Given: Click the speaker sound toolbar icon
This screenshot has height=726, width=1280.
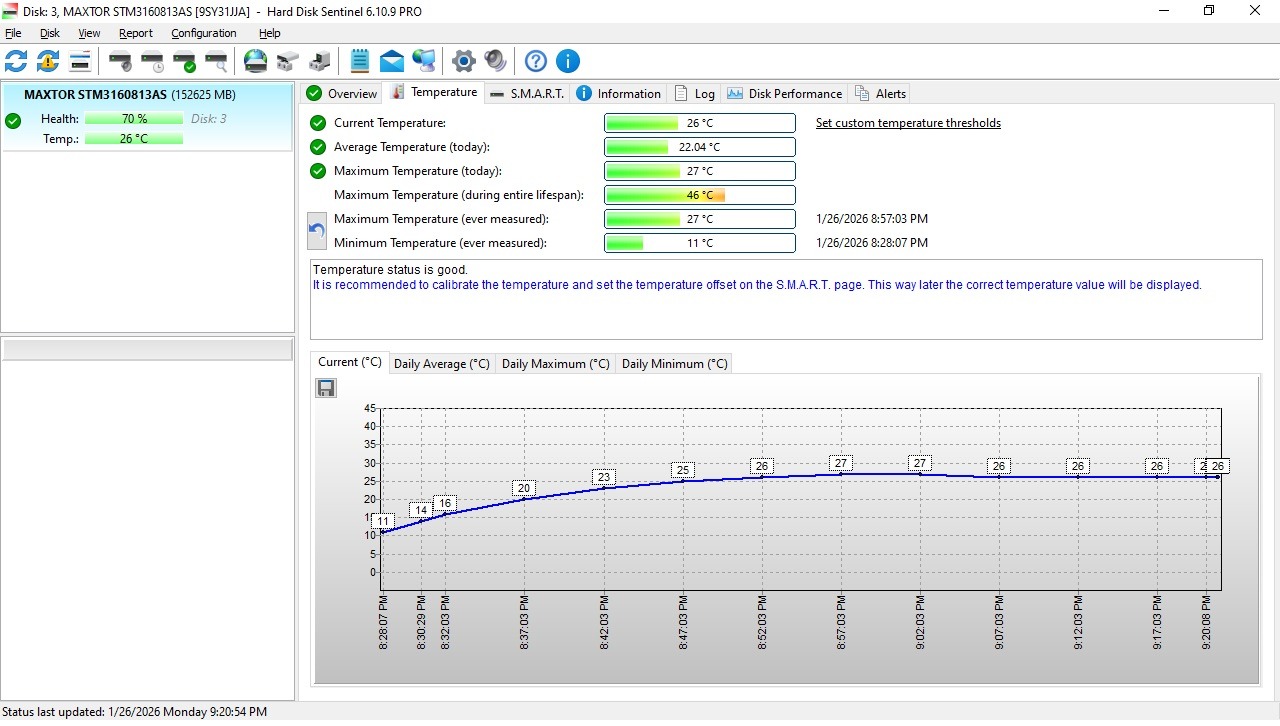Looking at the screenshot, I should coord(495,61).
